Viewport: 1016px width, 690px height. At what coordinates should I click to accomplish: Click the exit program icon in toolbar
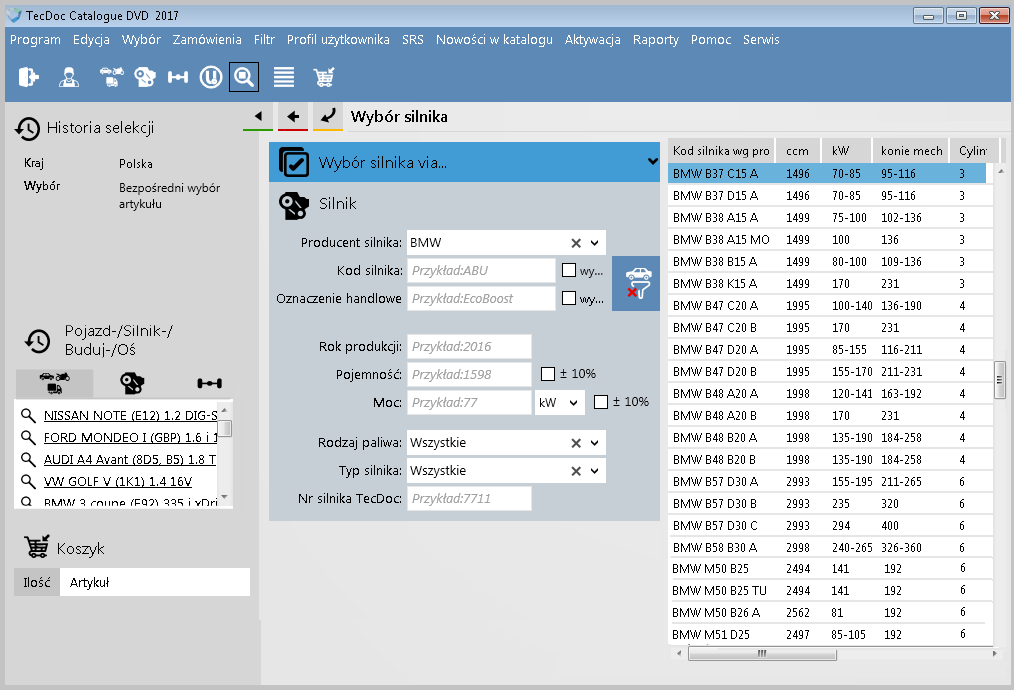coord(28,77)
